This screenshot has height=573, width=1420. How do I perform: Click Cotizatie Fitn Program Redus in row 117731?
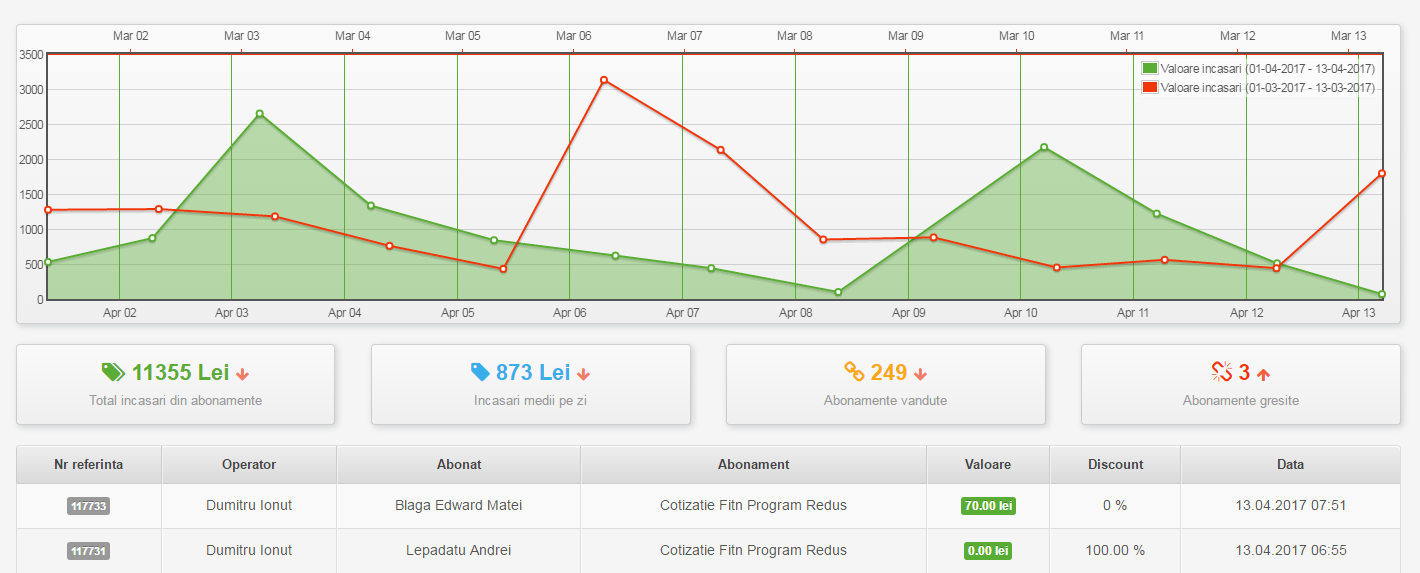tap(753, 550)
